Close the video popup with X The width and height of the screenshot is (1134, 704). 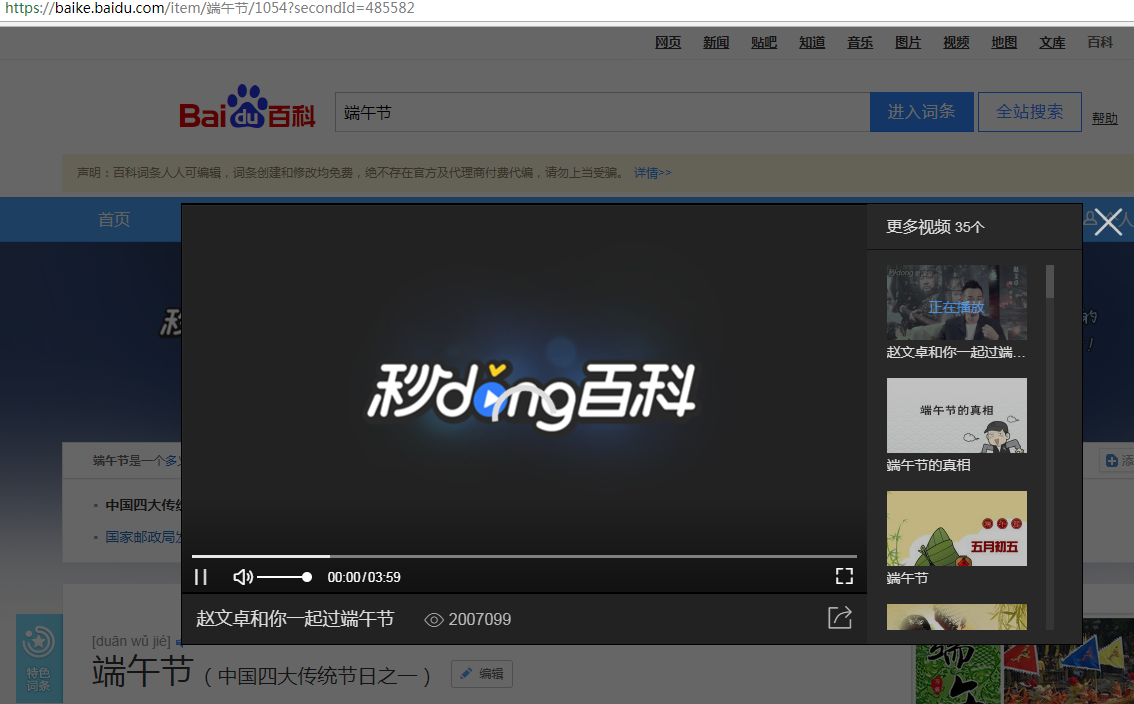pos(1108,222)
